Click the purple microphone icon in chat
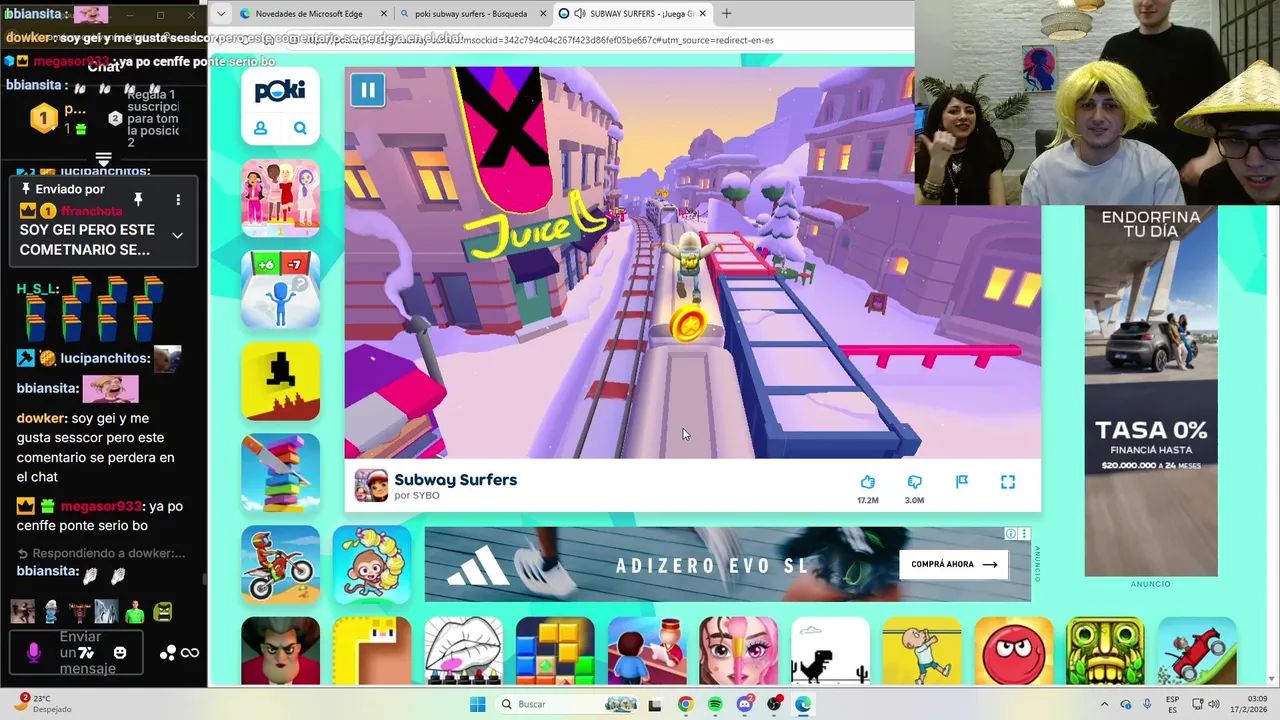This screenshot has height=720, width=1280. [x=32, y=652]
